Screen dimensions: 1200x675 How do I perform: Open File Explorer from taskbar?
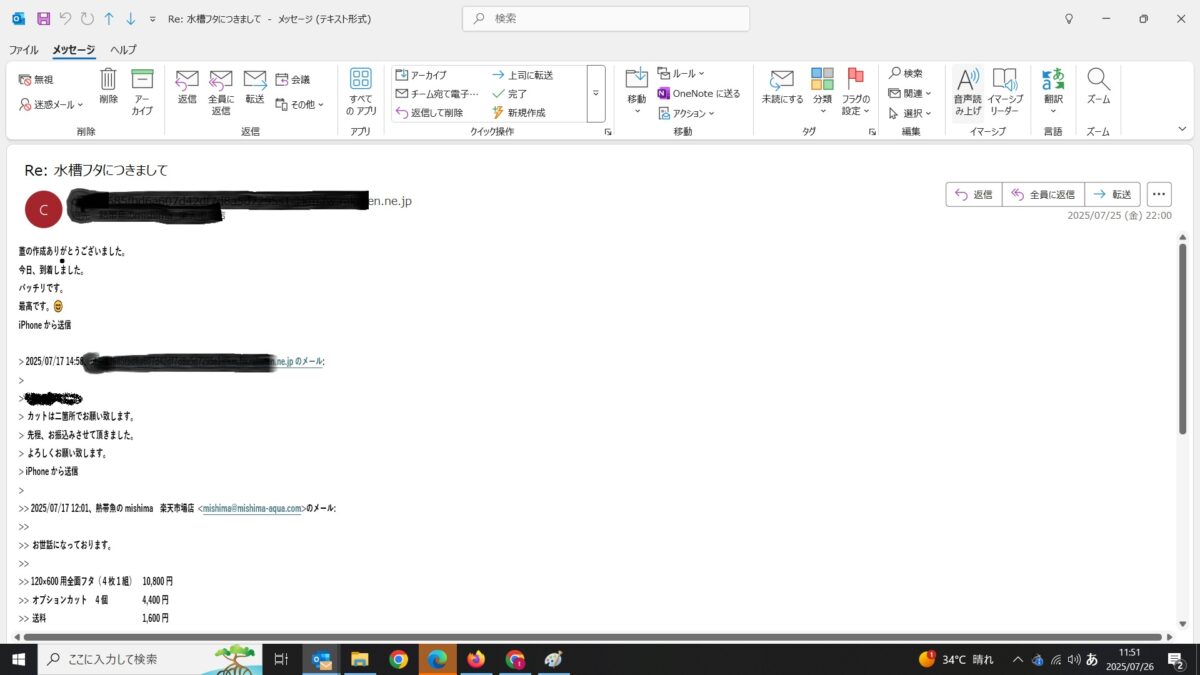pyautogui.click(x=360, y=659)
